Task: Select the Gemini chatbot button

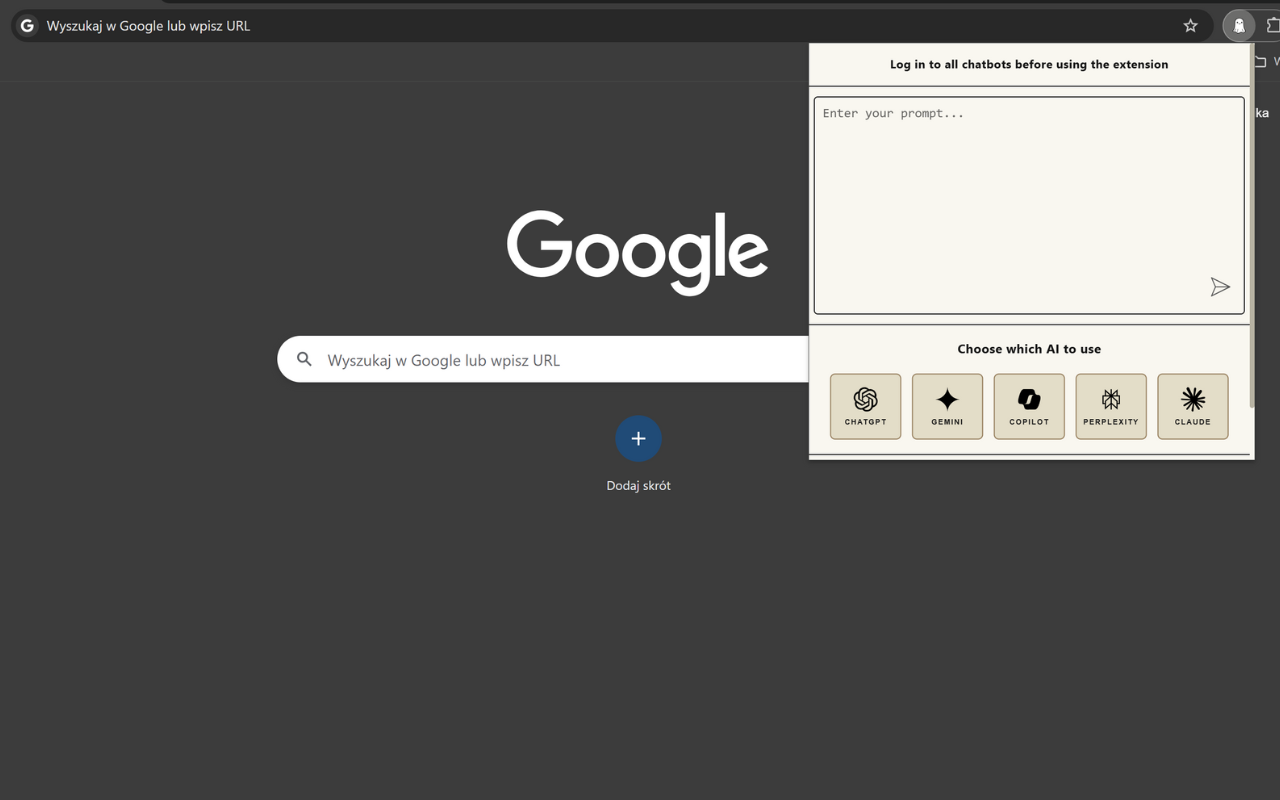Action: point(947,406)
